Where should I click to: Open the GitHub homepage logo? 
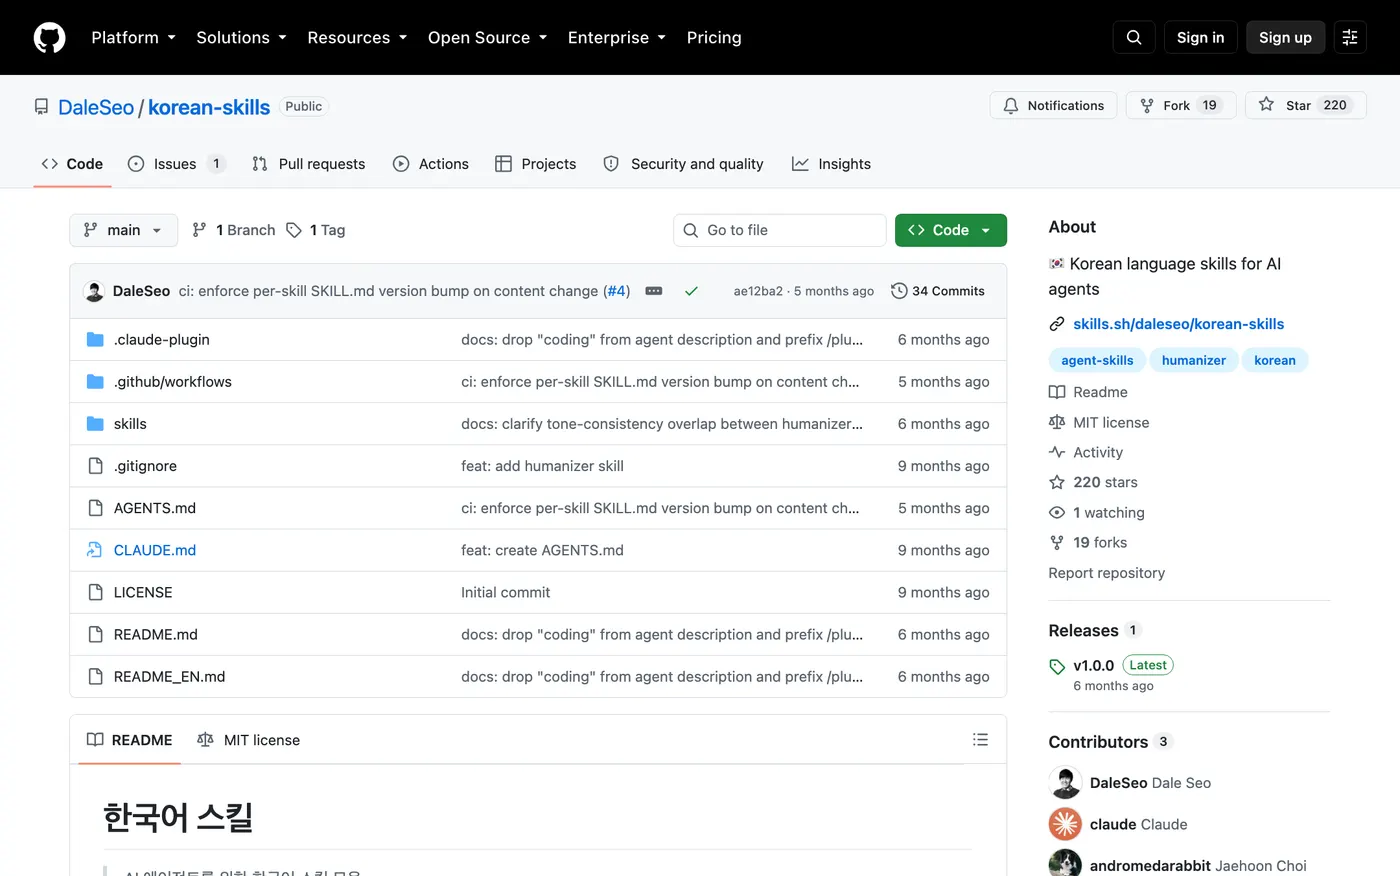[x=49, y=37]
